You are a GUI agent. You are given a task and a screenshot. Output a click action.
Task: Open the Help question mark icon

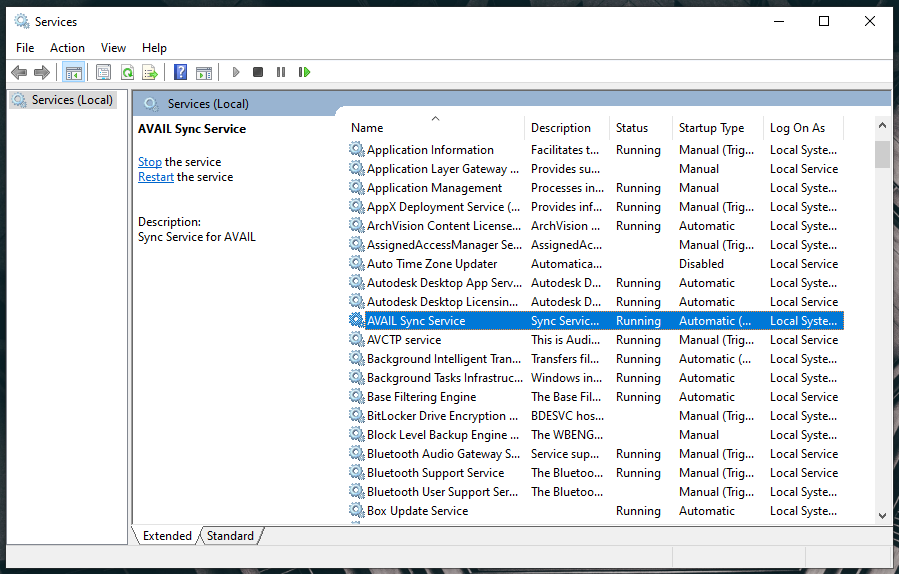click(181, 72)
